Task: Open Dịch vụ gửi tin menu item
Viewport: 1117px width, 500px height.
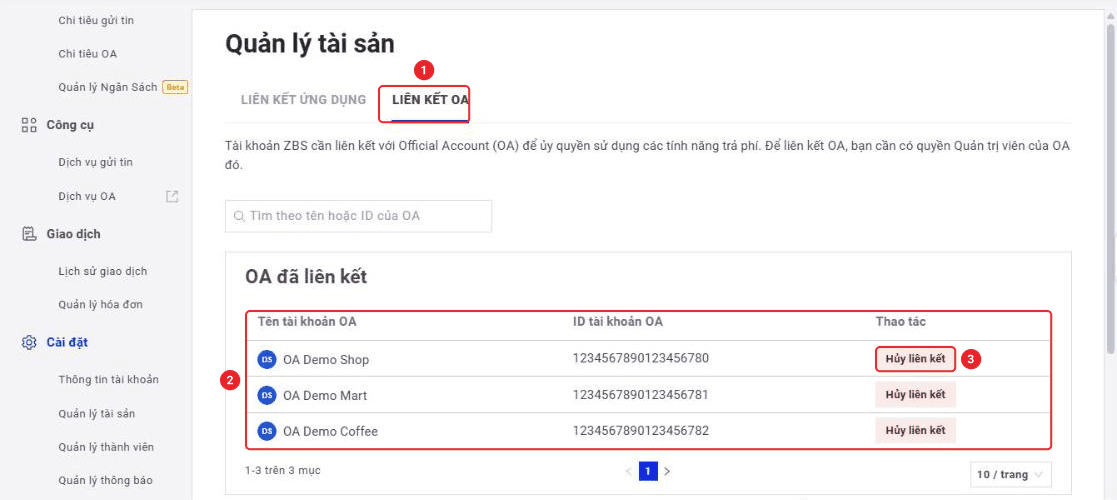Action: [x=95, y=162]
